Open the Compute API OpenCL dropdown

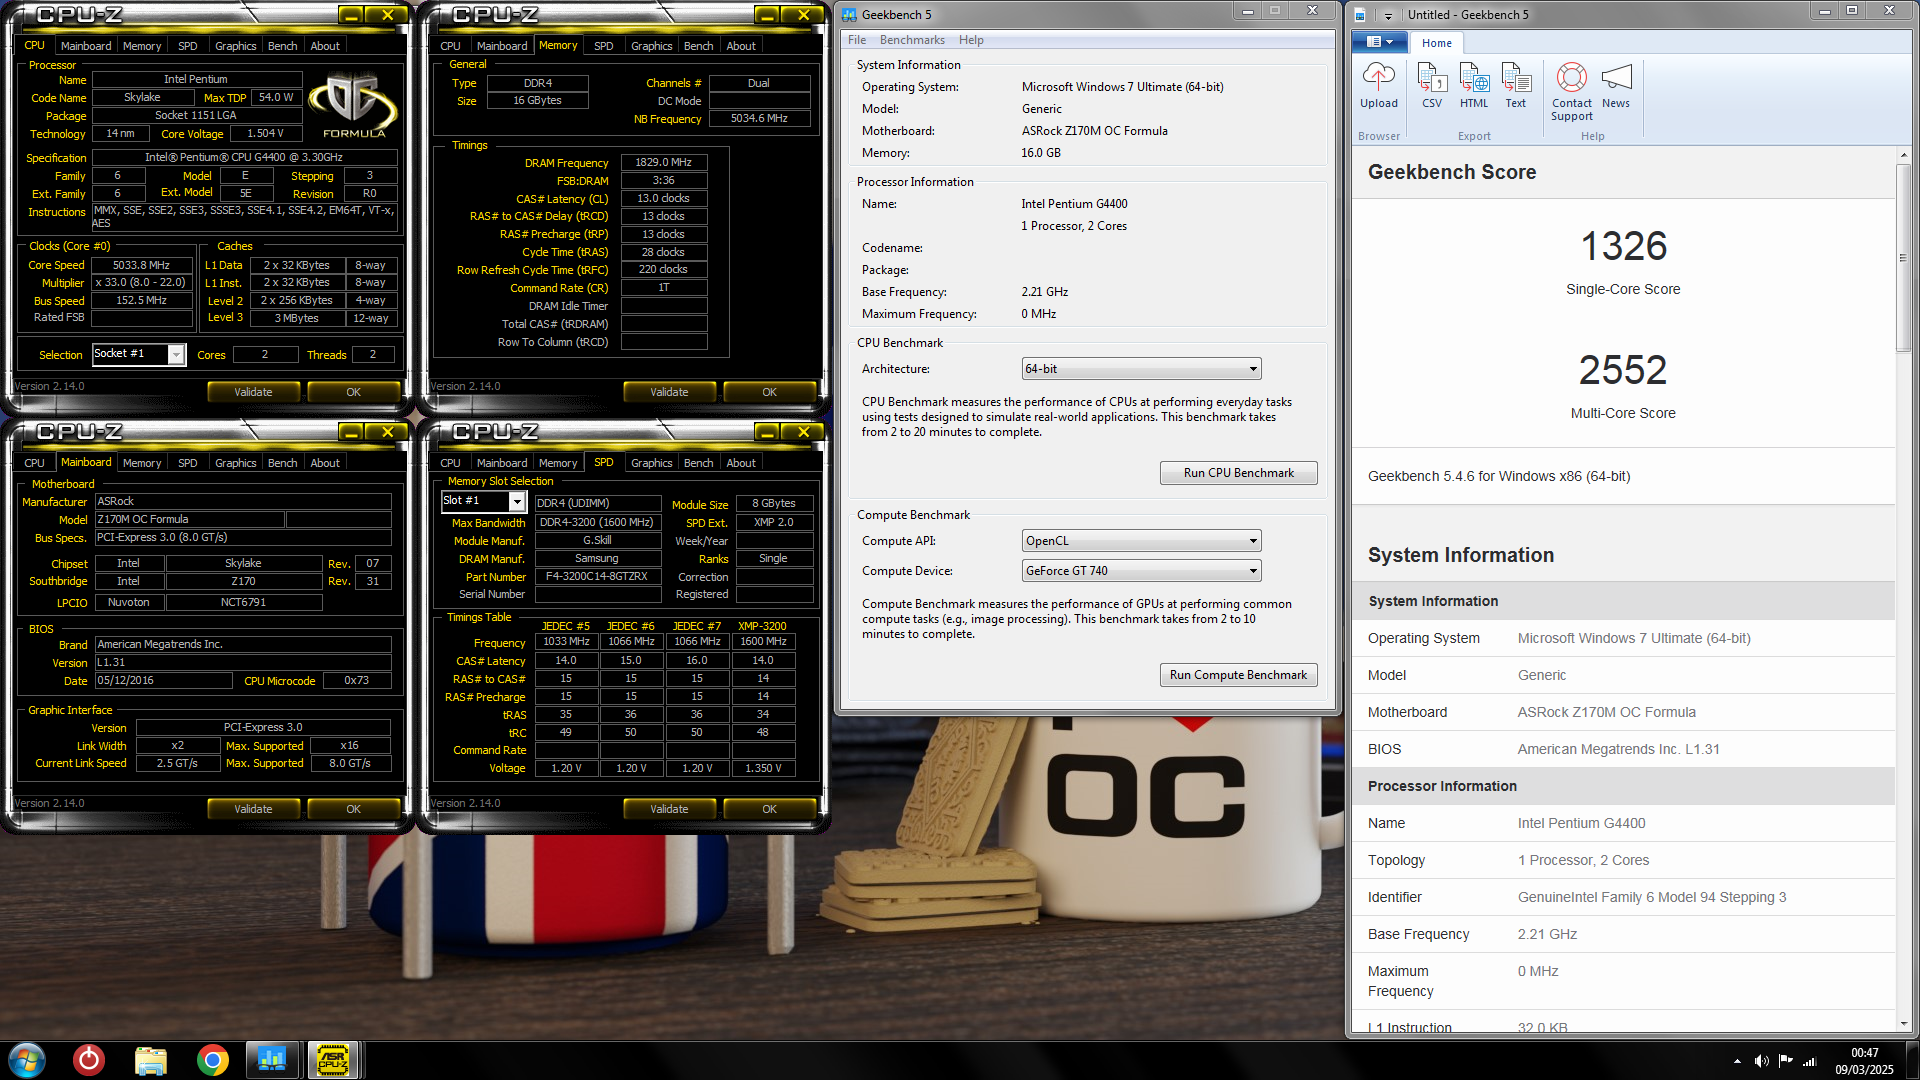pos(1141,541)
